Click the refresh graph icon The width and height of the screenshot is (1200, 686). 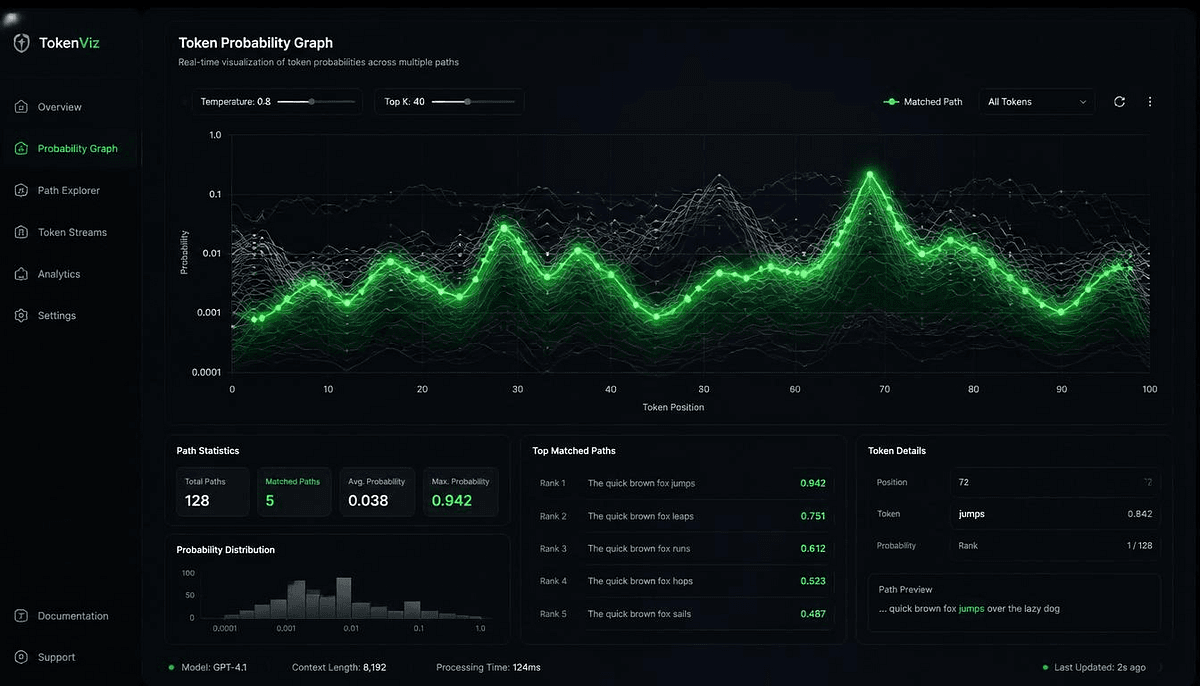[1120, 102]
